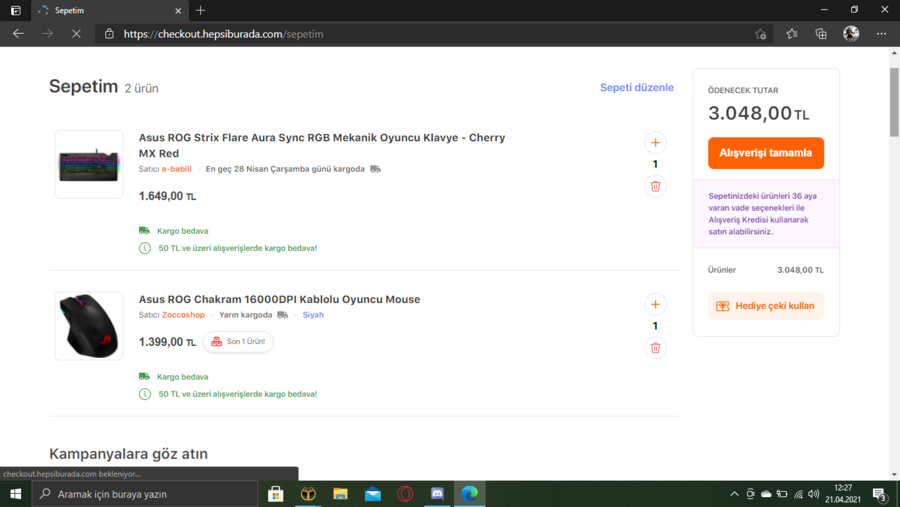The width and height of the screenshot is (900, 507).
Task: Click browser back arrow button
Action: [x=18, y=34]
